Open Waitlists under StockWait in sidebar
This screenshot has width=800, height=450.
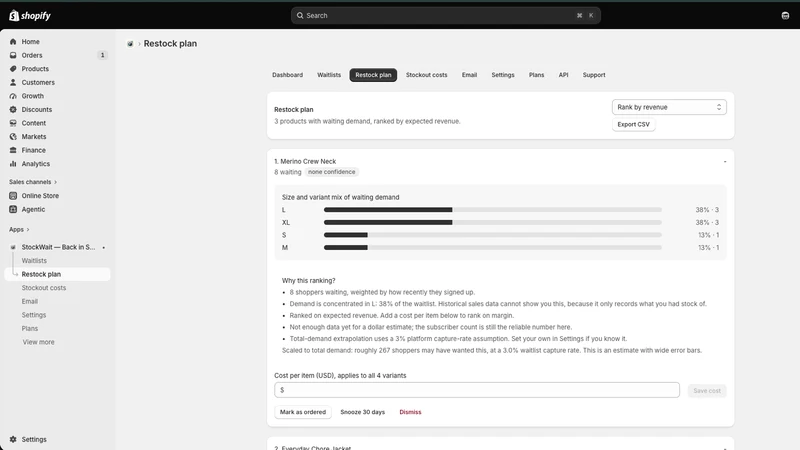point(34,261)
